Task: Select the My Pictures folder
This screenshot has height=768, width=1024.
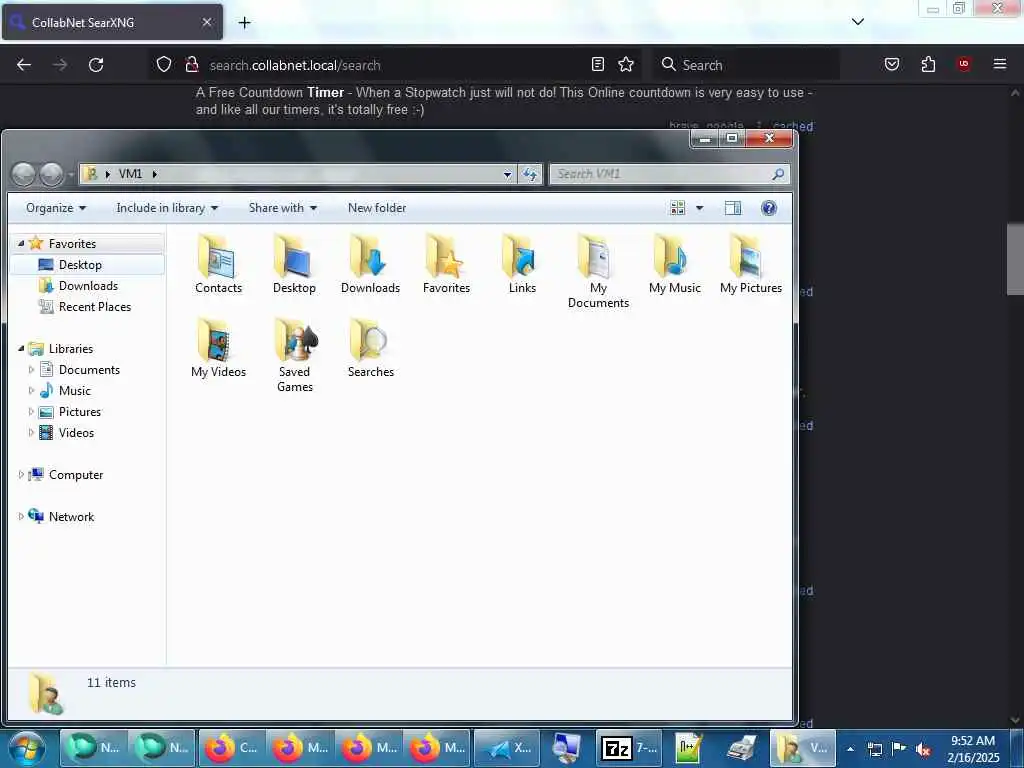Action: (x=750, y=264)
